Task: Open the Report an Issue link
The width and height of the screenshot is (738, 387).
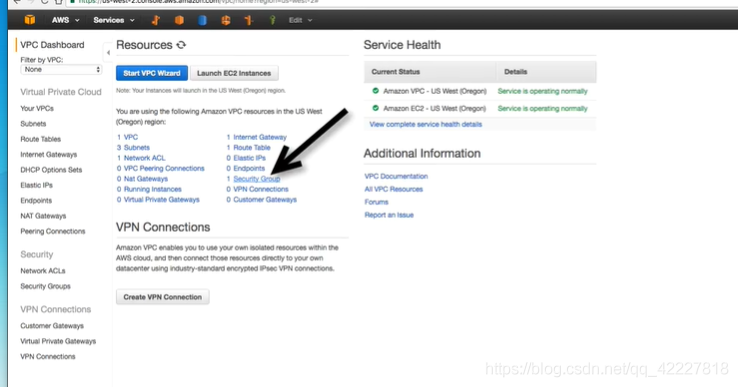Action: point(389,215)
